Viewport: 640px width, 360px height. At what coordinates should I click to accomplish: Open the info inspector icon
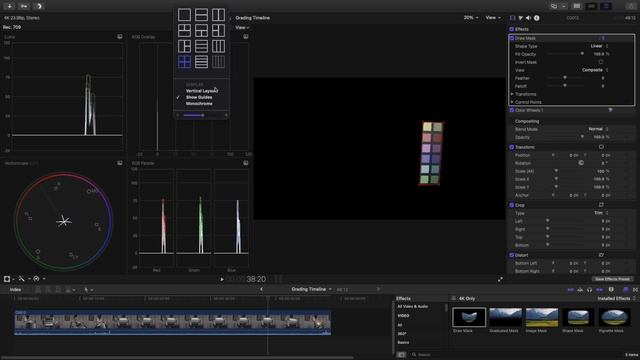[x=537, y=18]
